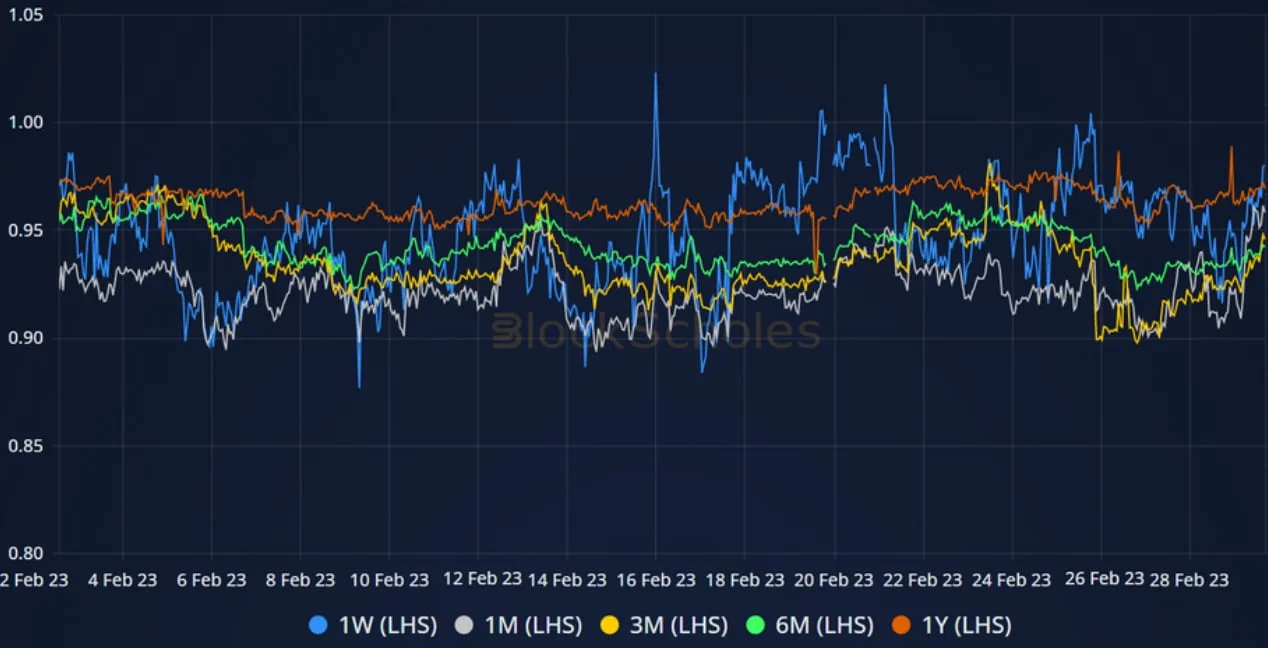Click the 2 Feb 23 axis label

pos(34,580)
